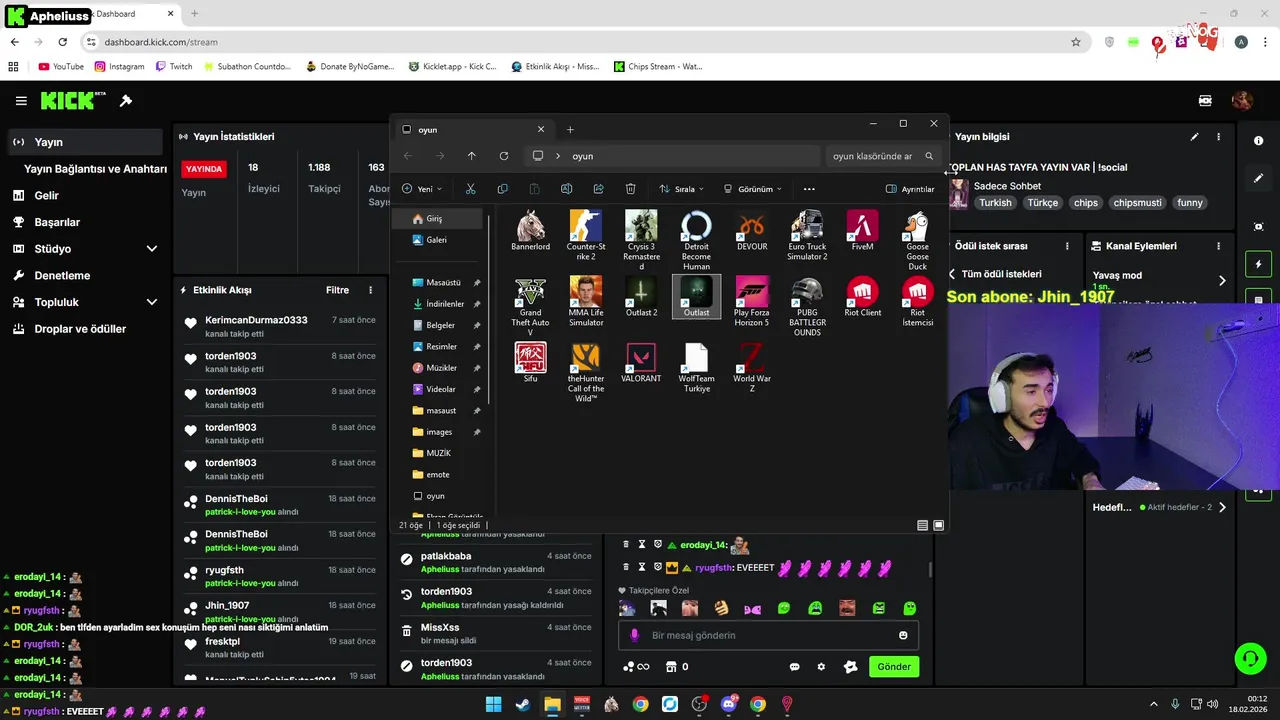Image resolution: width=1280 pixels, height=720 pixels.
Task: Open Steam from the taskbar
Action: (x=523, y=704)
